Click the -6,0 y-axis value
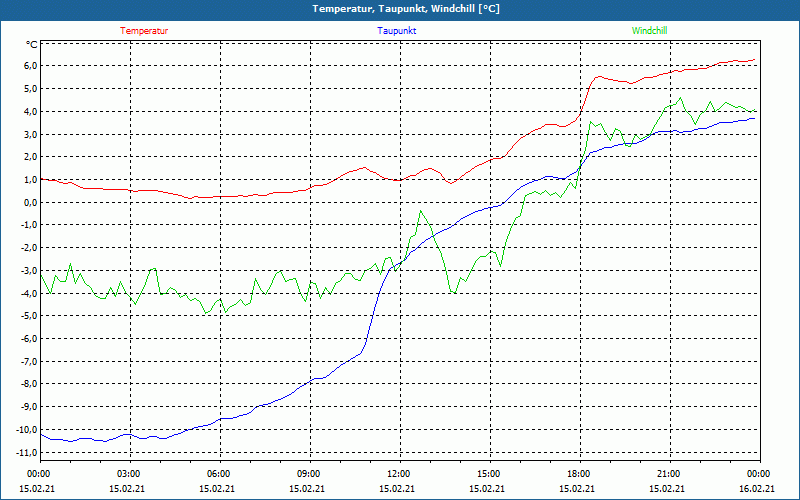The image size is (800, 500). (29, 339)
